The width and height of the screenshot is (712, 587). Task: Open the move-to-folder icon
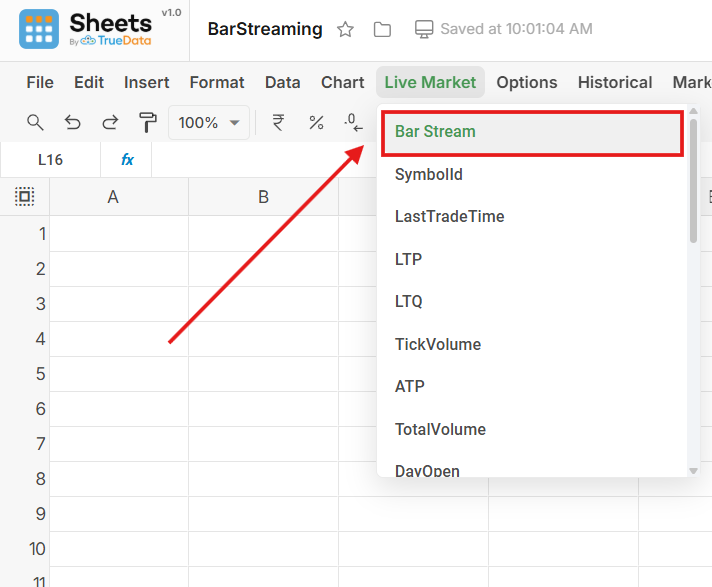pos(382,30)
